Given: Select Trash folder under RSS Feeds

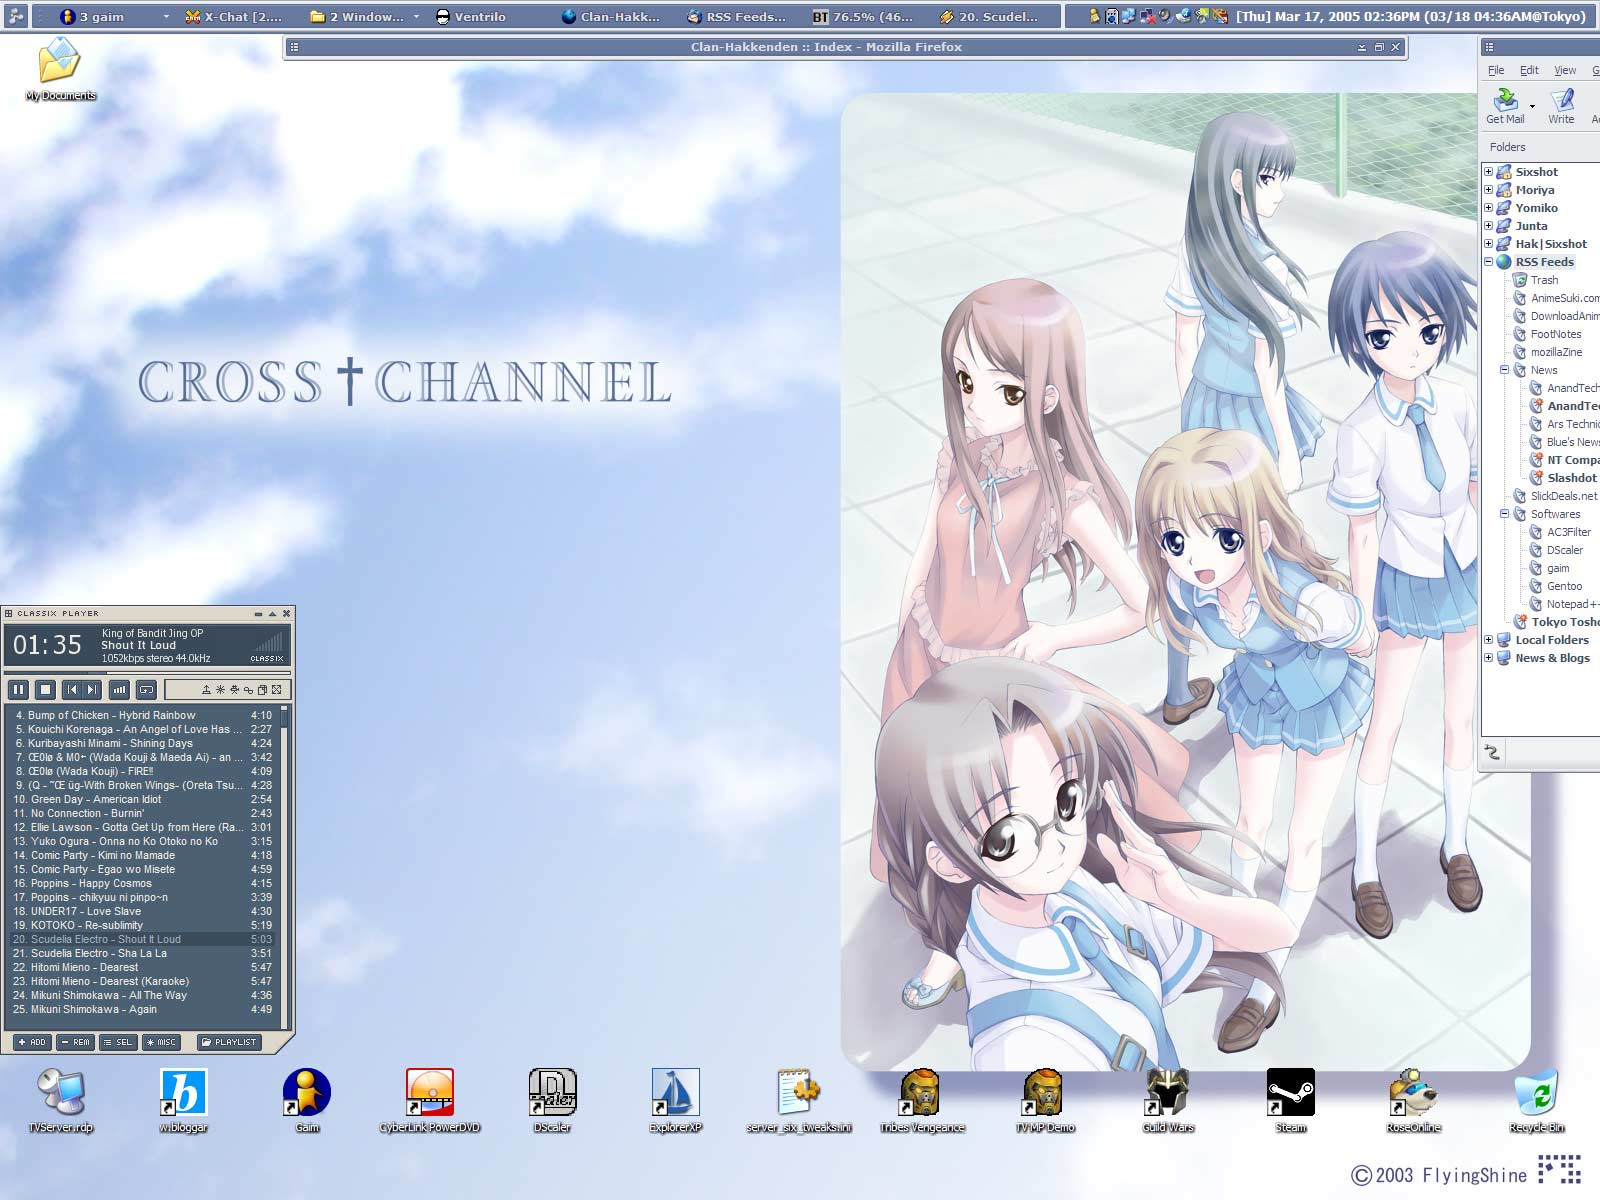Looking at the screenshot, I should 1536,280.
